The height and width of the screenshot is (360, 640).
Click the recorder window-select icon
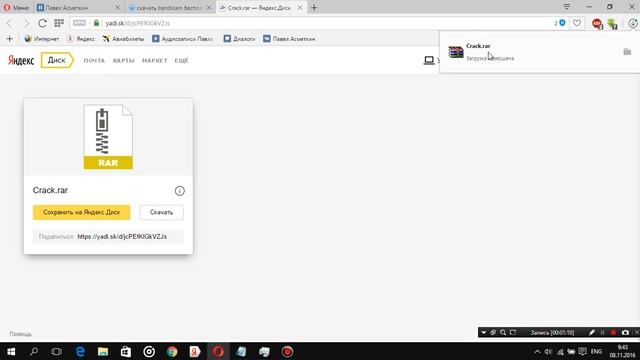pos(493,333)
